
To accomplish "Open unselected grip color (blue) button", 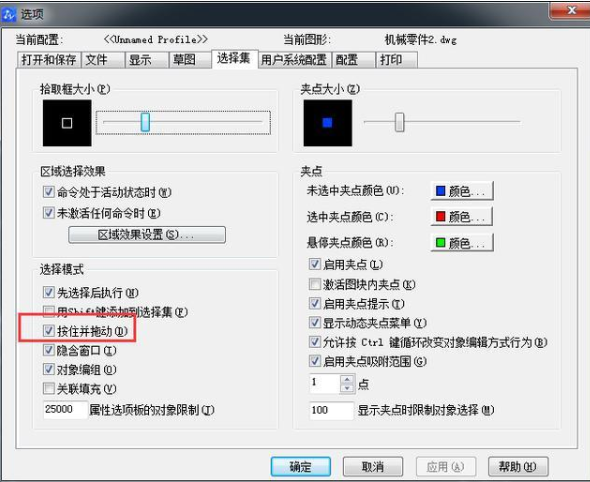I will point(462,191).
